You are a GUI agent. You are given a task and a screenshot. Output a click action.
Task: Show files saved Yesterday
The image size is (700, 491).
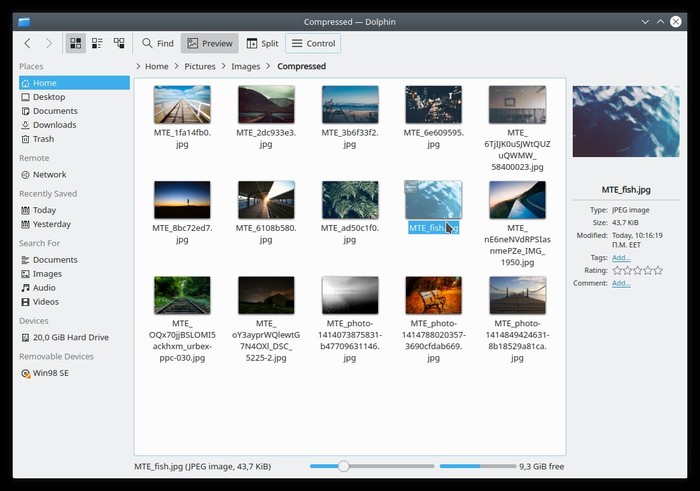coord(74,224)
